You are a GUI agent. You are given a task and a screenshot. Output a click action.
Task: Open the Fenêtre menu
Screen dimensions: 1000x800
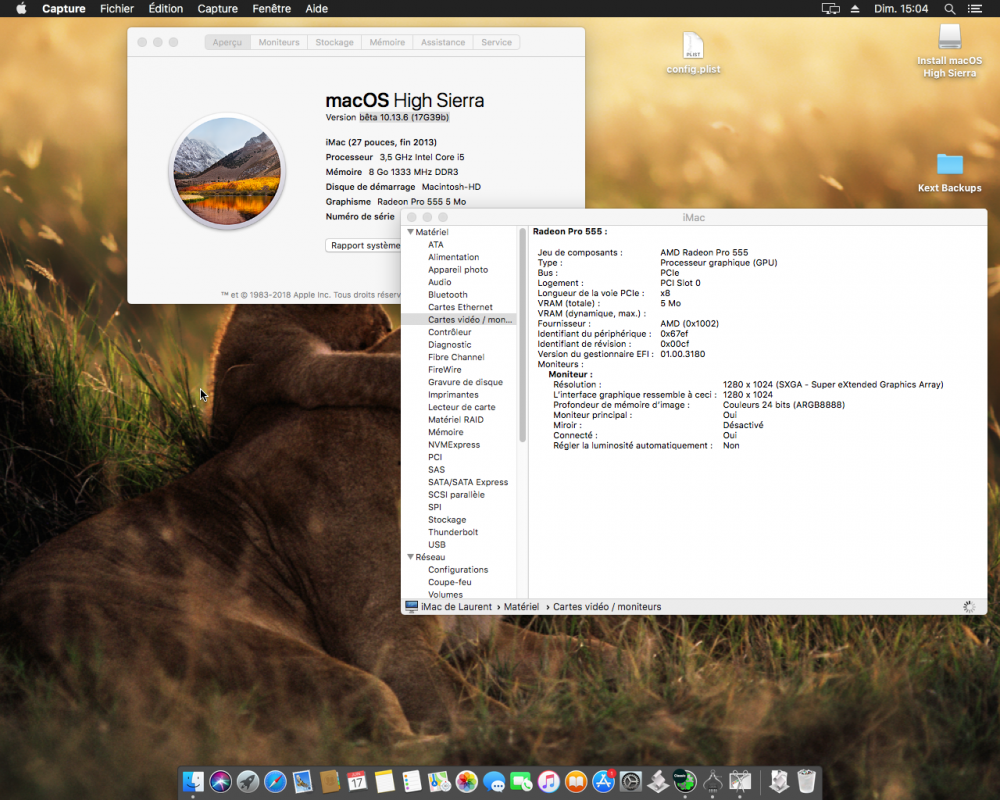pyautogui.click(x=272, y=9)
